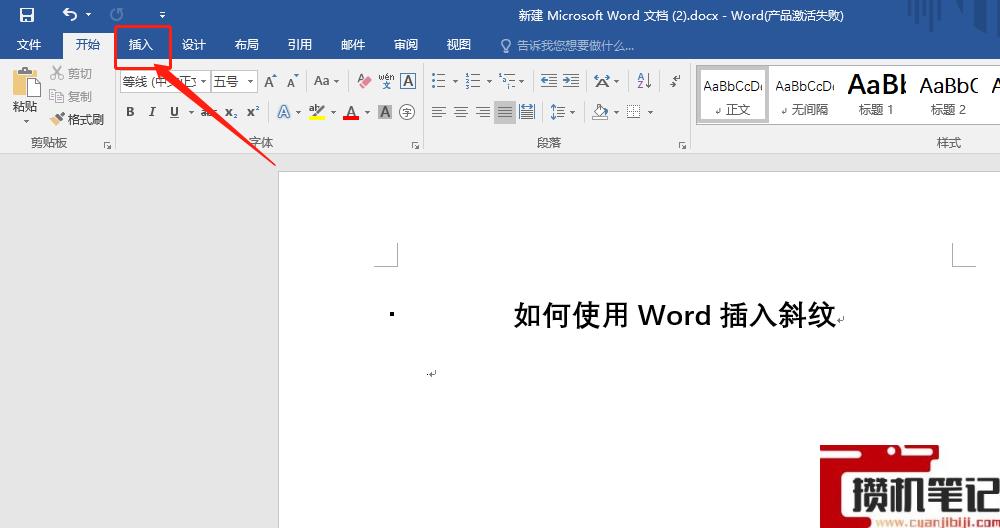Image resolution: width=1000 pixels, height=528 pixels.
Task: Sort text with the A-Z icon
Action: pos(644,81)
